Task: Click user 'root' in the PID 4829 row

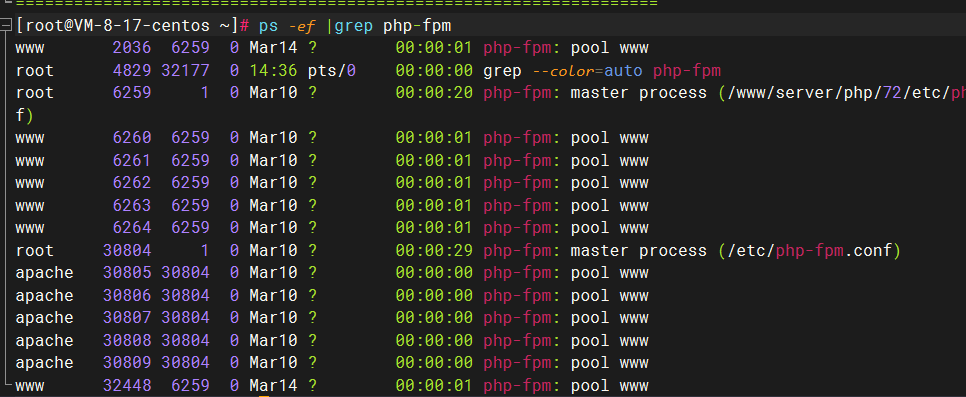Action: coord(34,71)
